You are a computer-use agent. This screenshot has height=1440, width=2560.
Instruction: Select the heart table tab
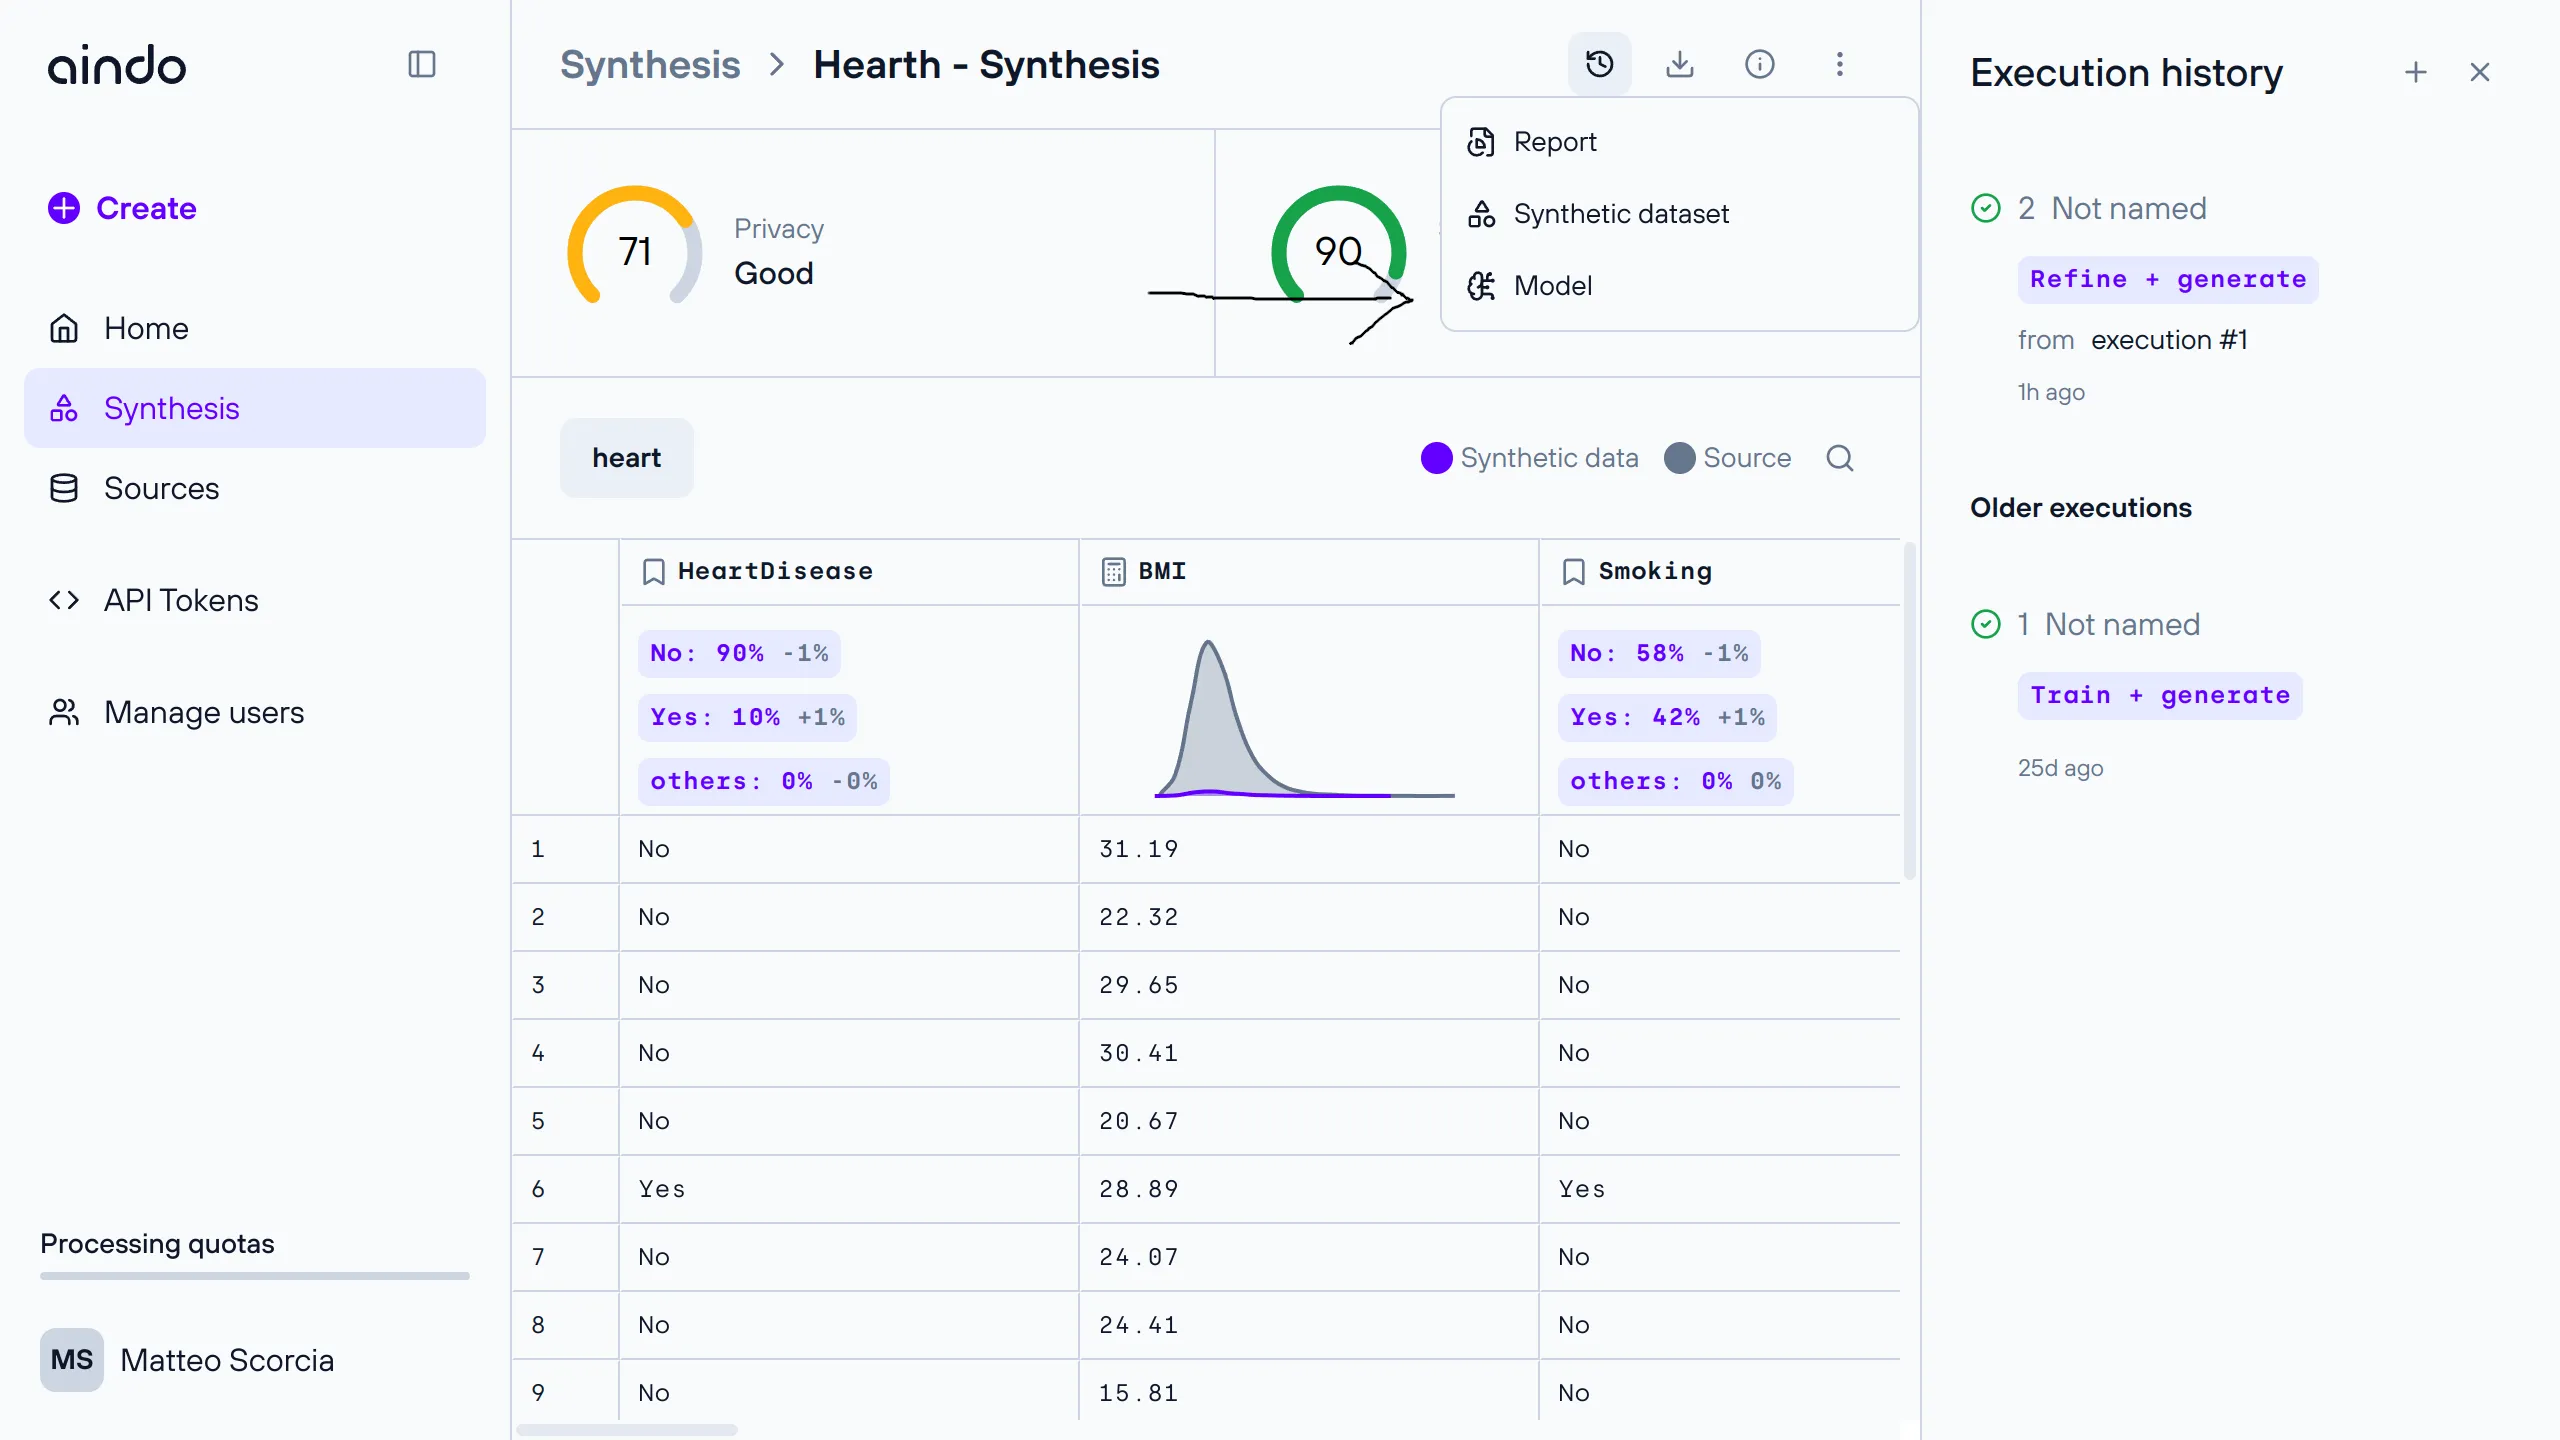[x=627, y=458]
